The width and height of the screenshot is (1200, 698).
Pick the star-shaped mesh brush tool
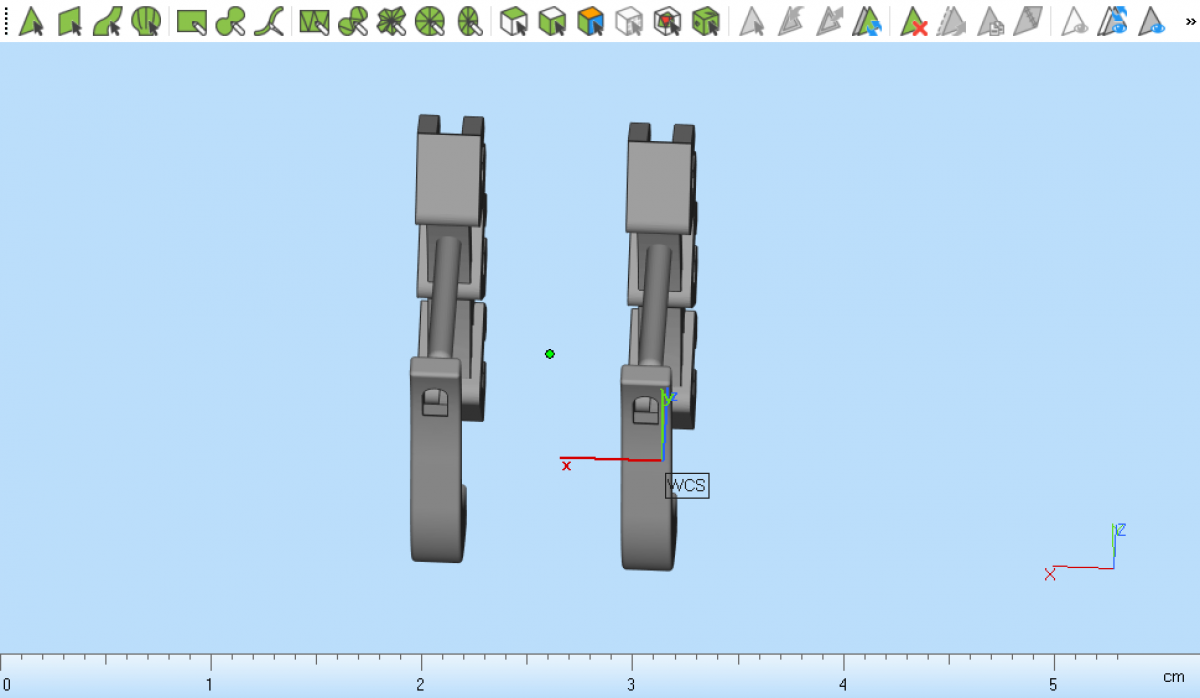[391, 21]
